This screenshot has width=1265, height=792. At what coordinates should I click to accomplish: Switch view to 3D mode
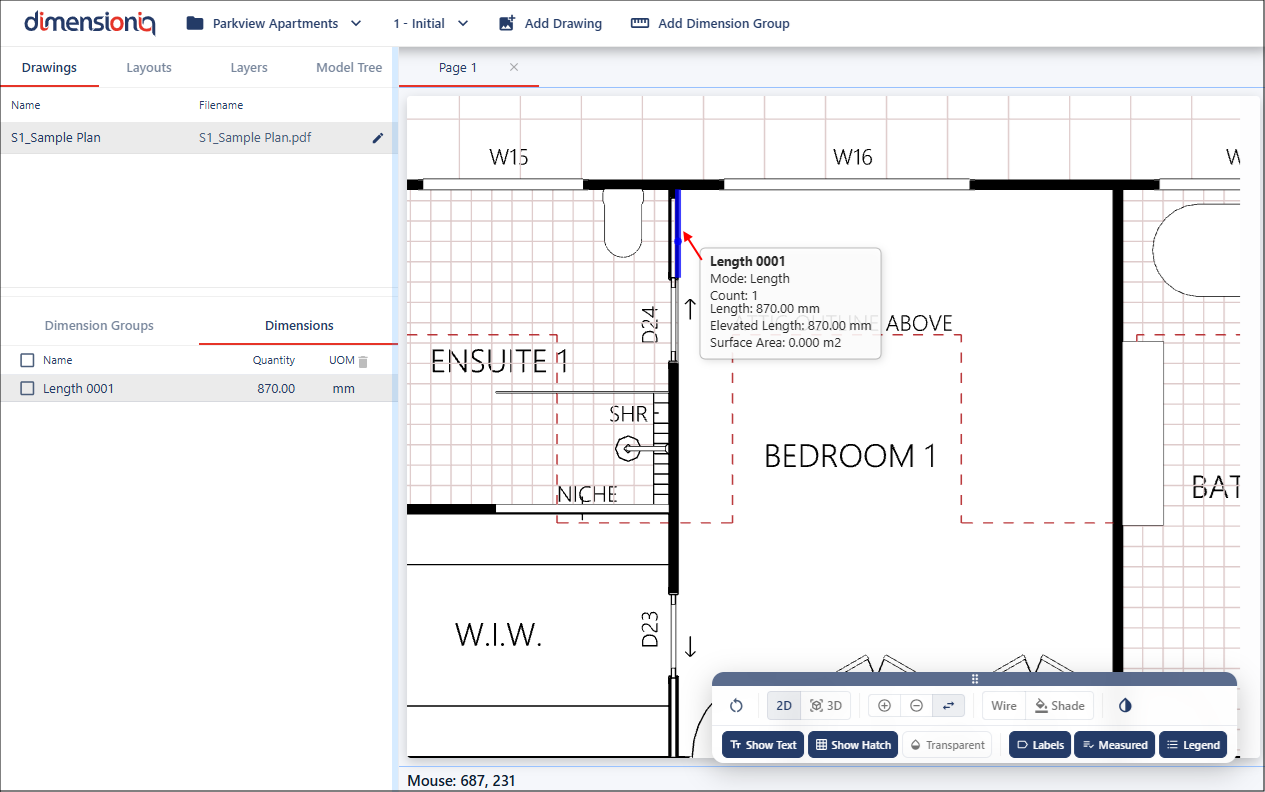pyautogui.click(x=826, y=706)
